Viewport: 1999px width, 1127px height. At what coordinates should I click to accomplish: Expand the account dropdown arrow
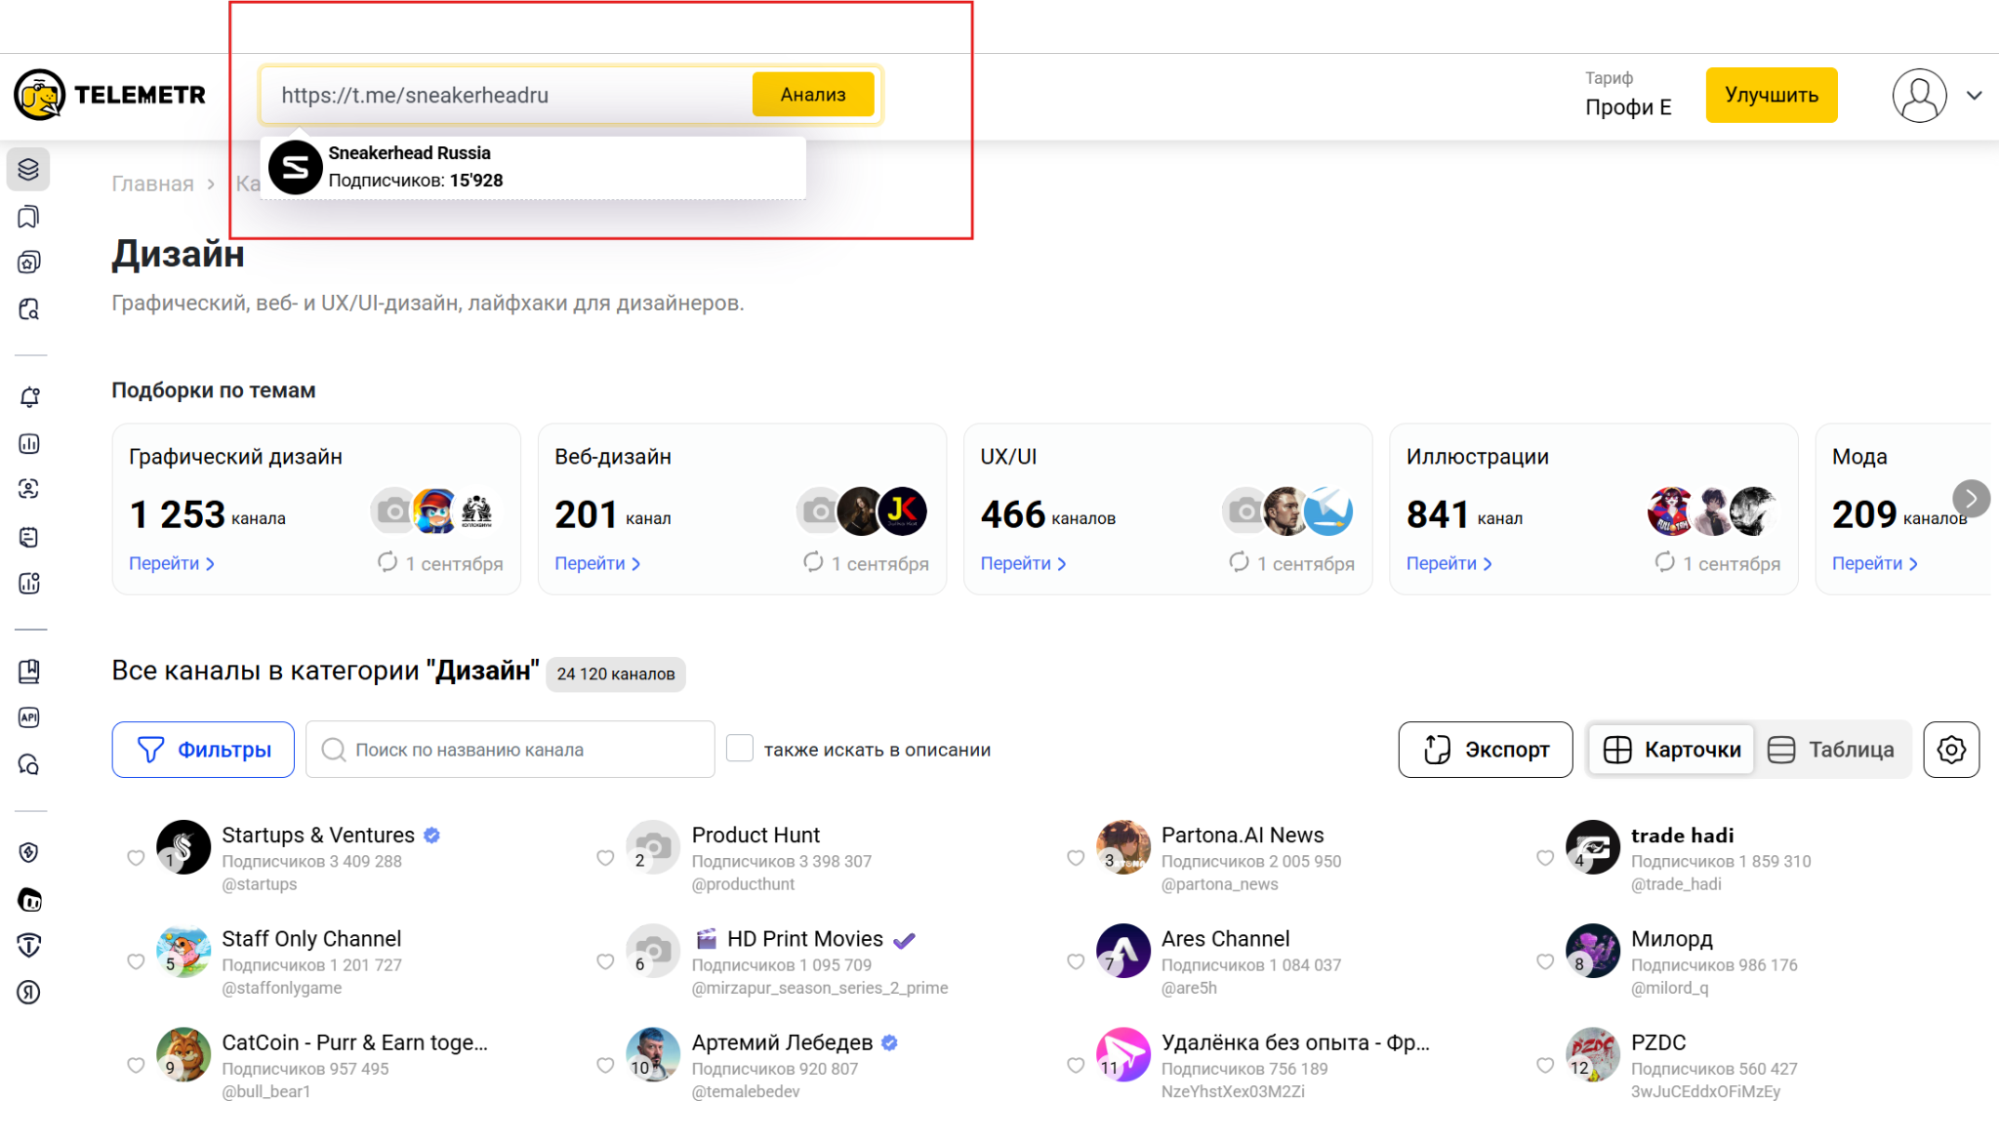pyautogui.click(x=1974, y=96)
